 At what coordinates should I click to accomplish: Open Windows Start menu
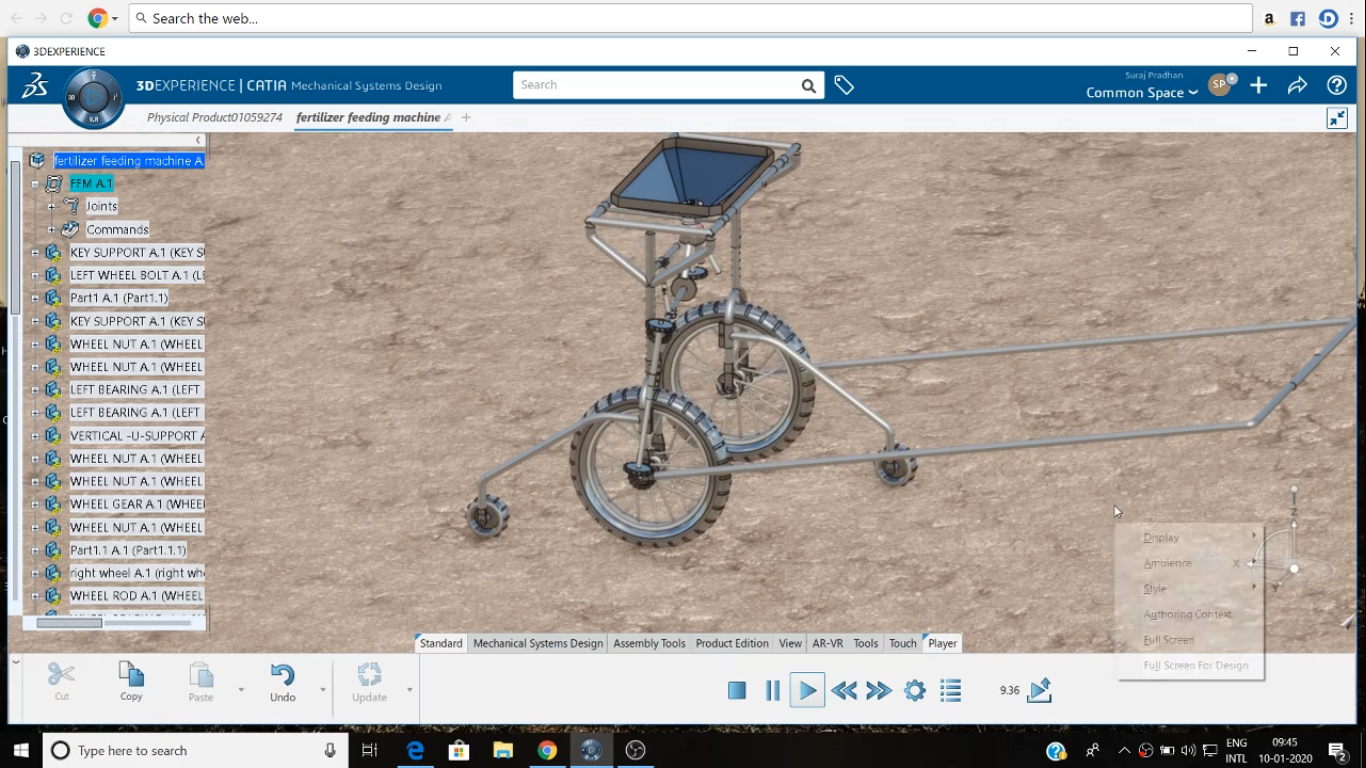[x=21, y=750]
